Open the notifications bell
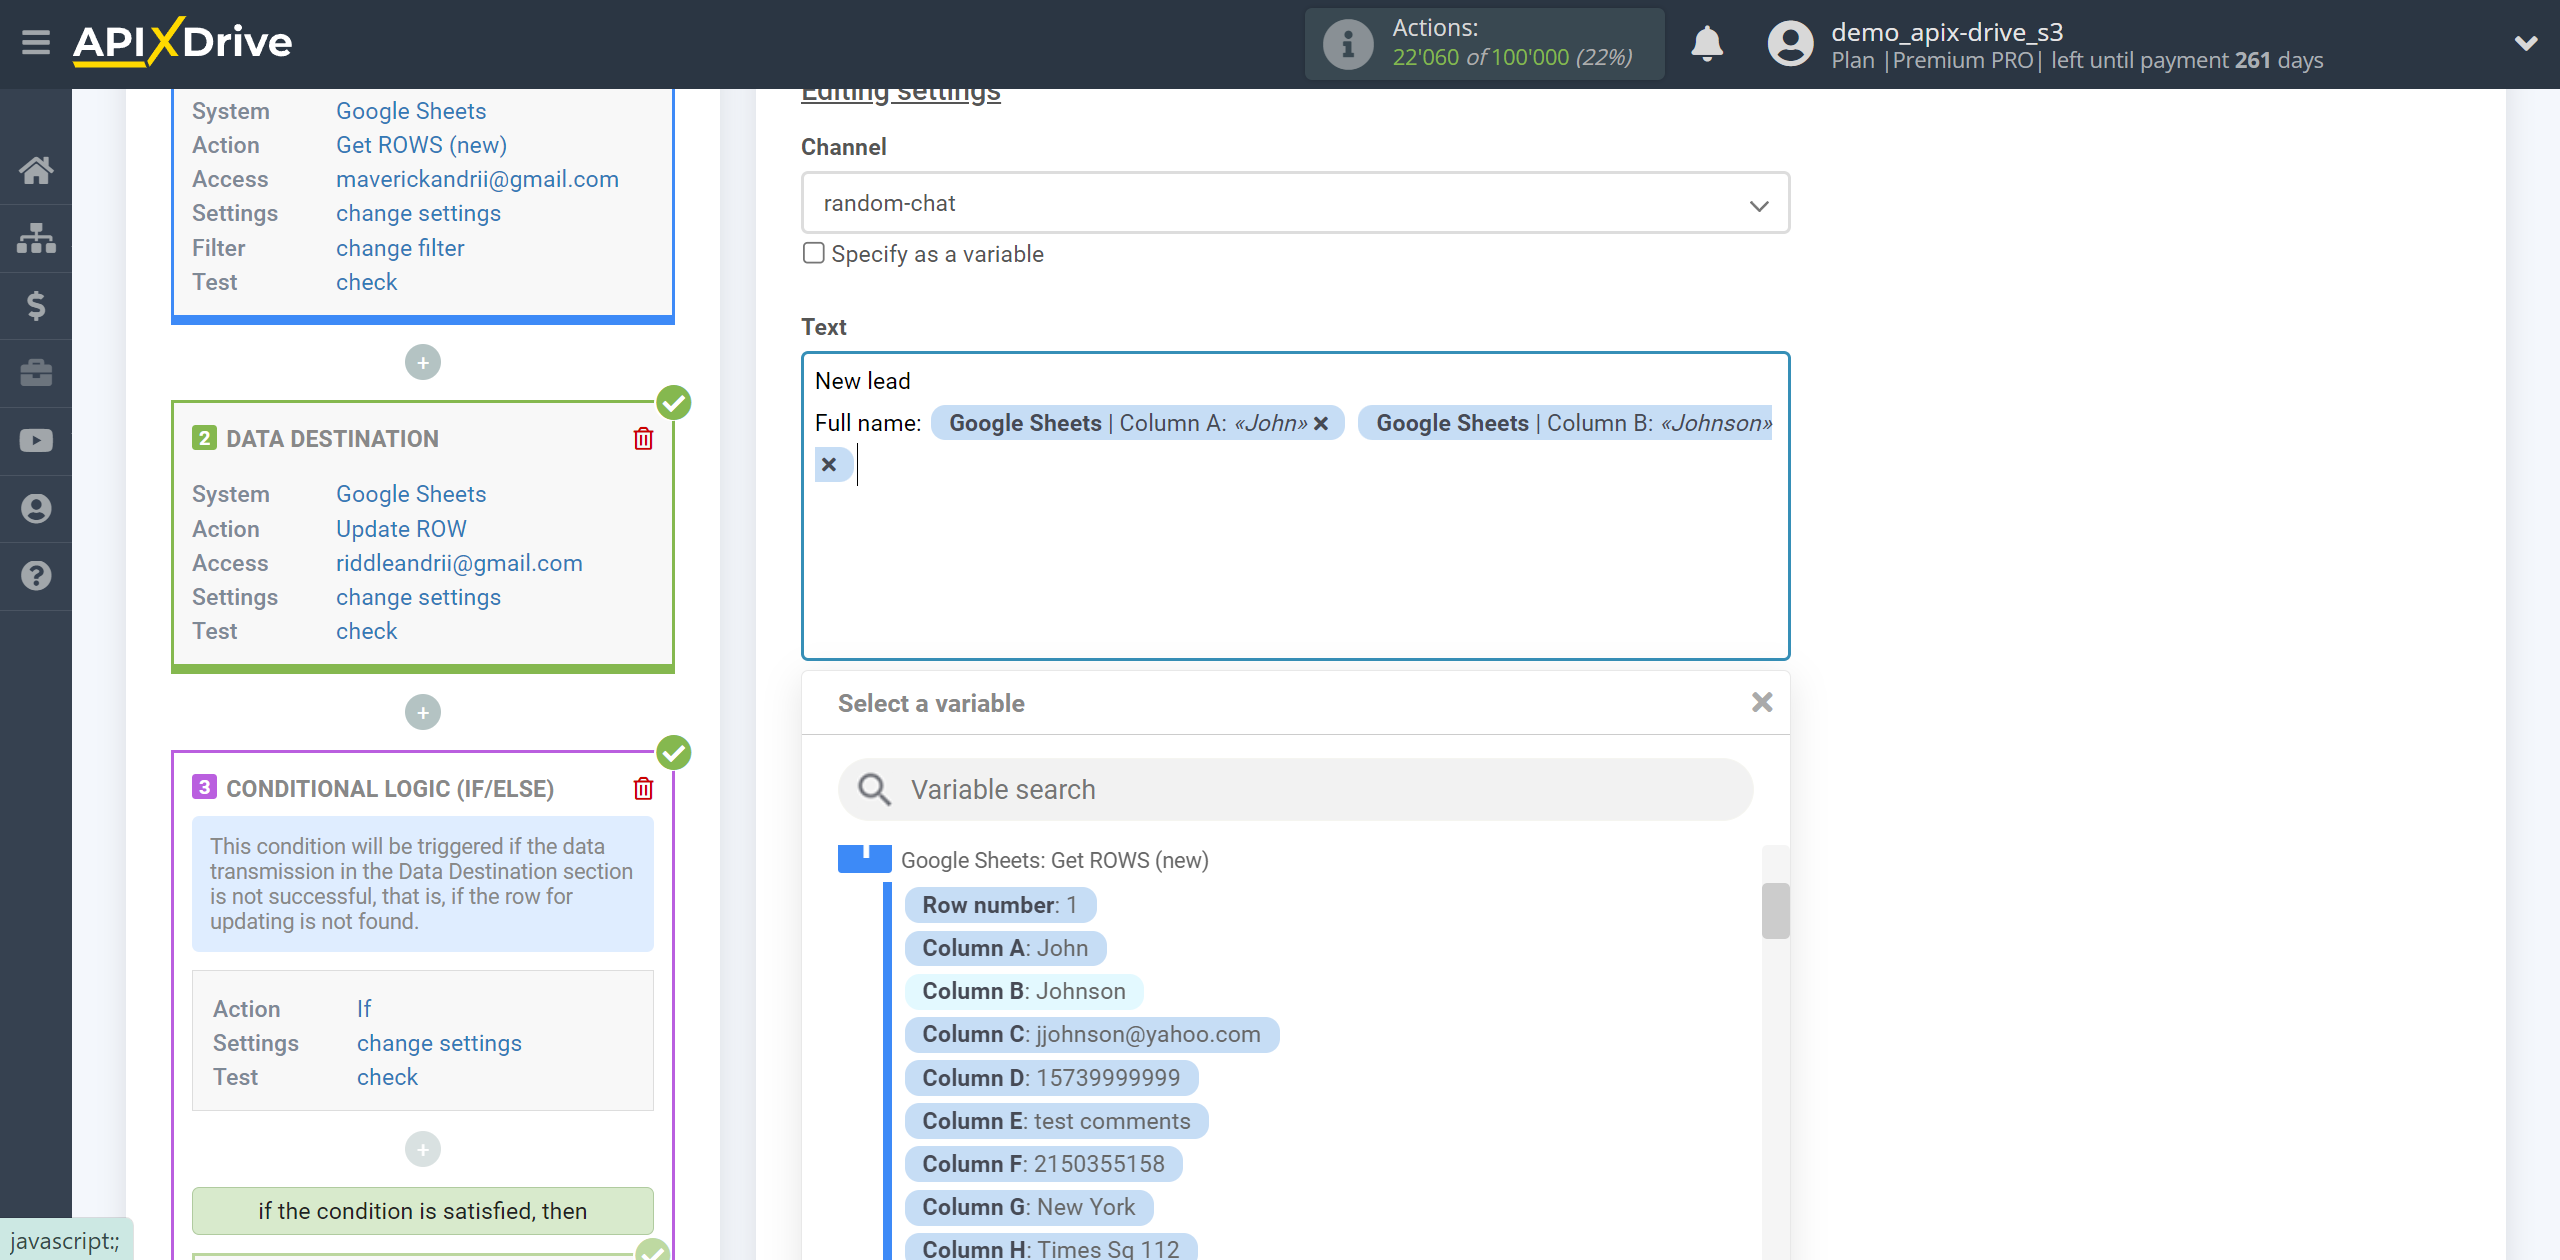 pyautogui.click(x=1707, y=44)
